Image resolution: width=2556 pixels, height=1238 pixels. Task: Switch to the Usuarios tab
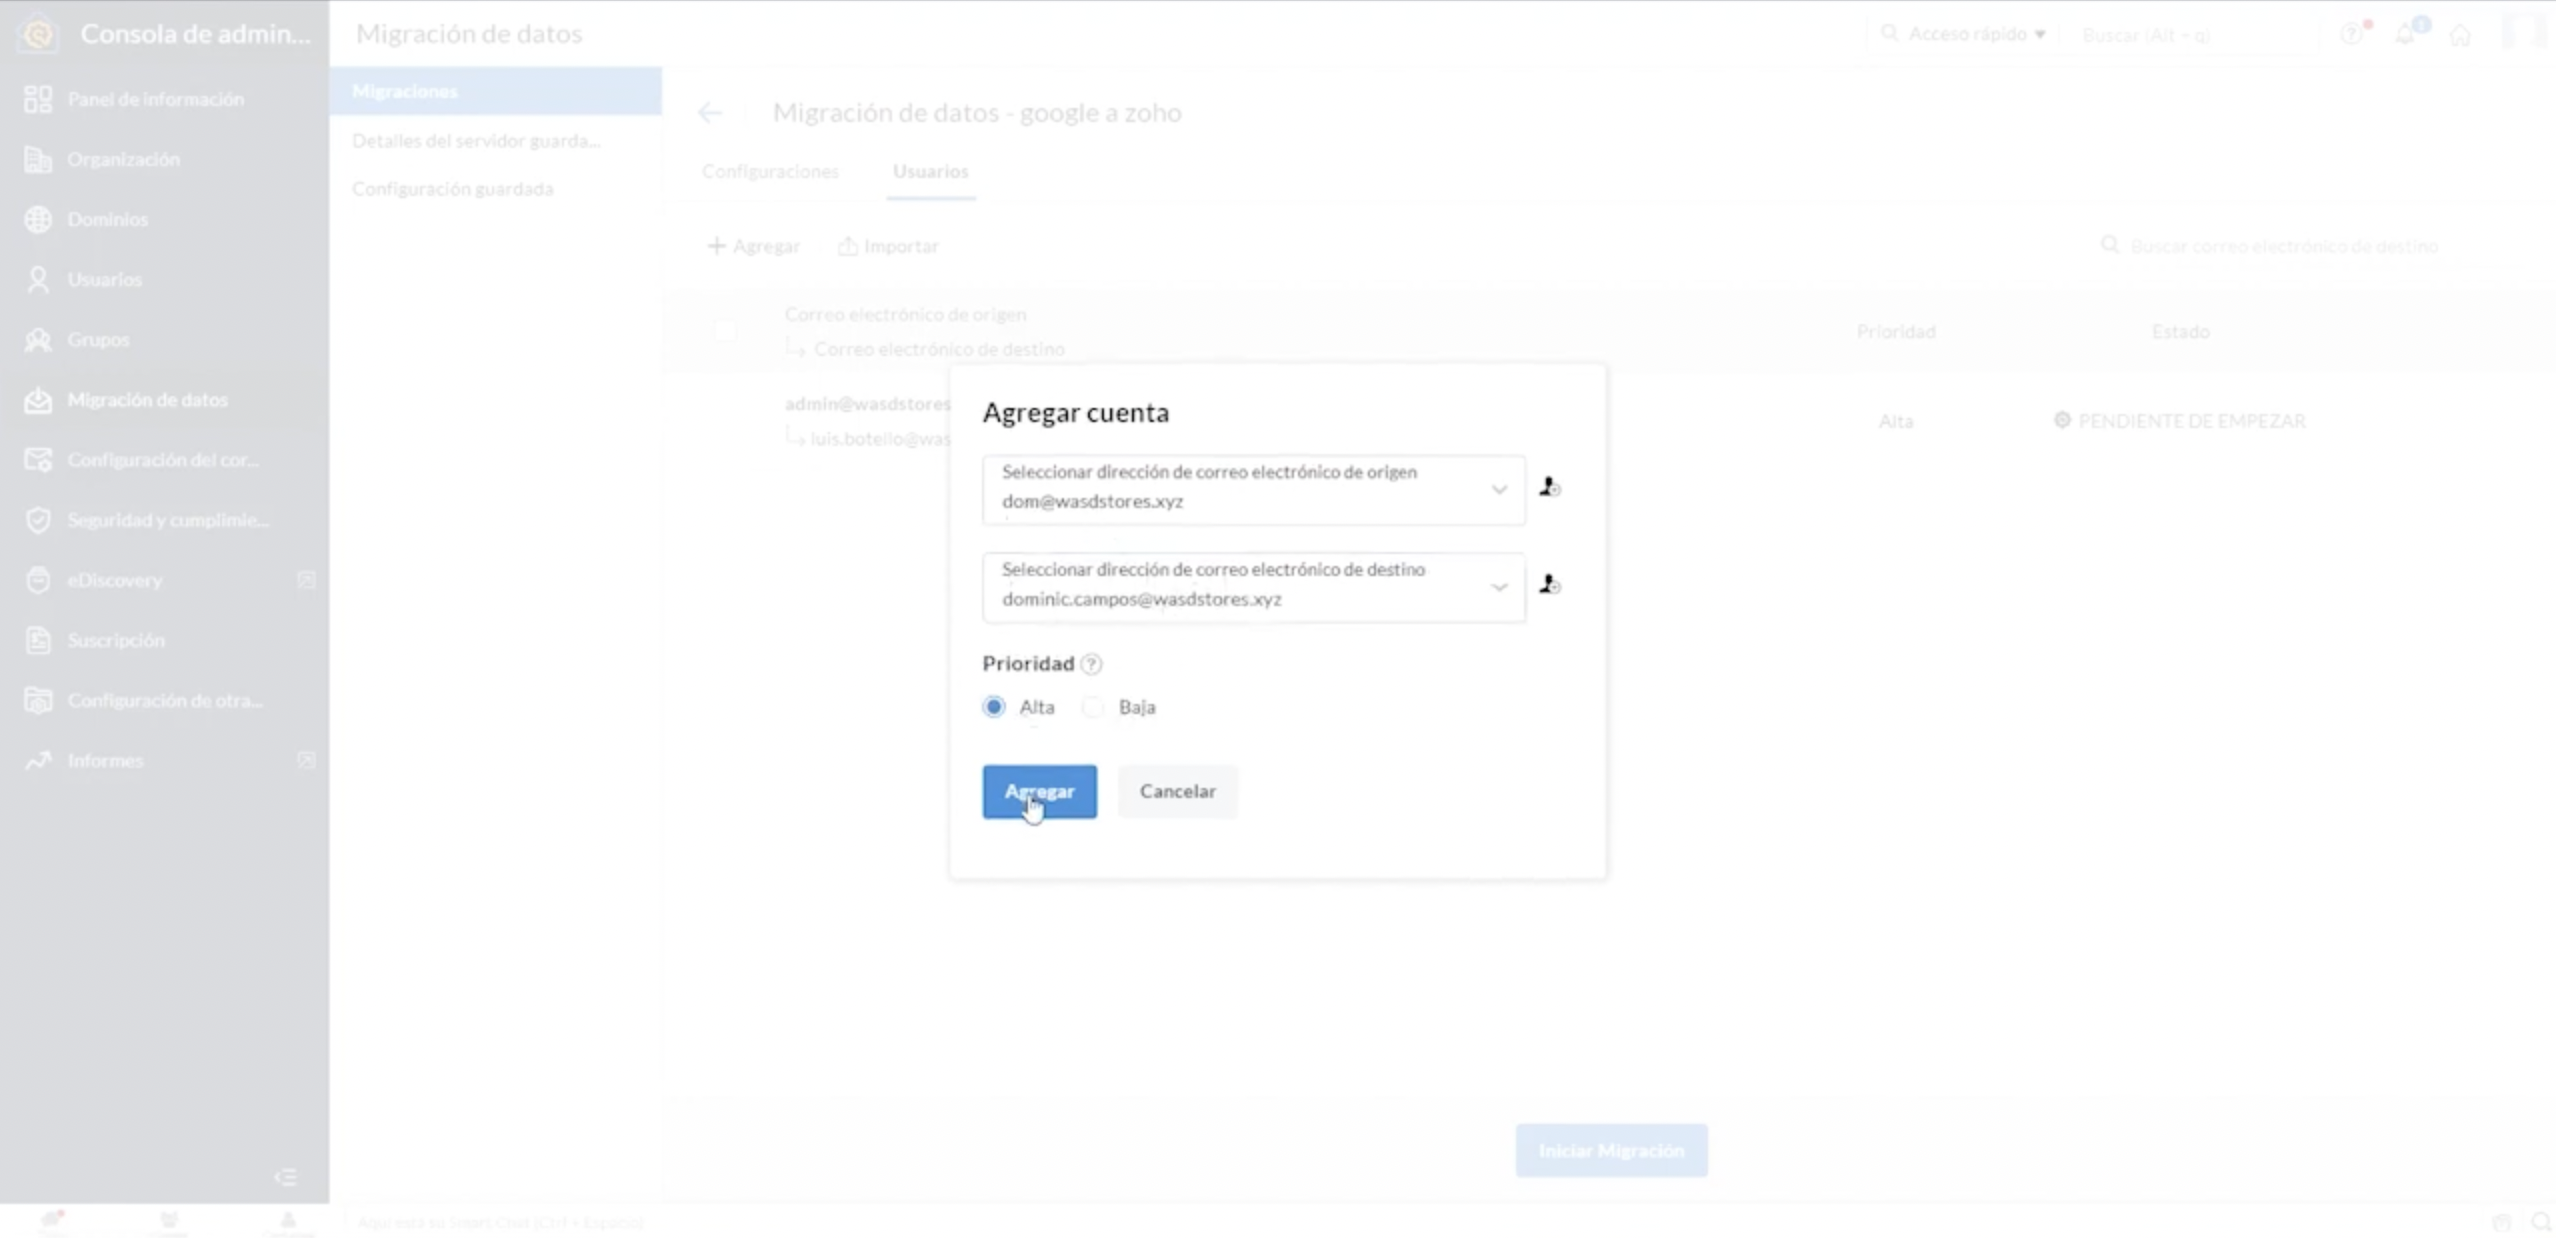[x=930, y=171]
